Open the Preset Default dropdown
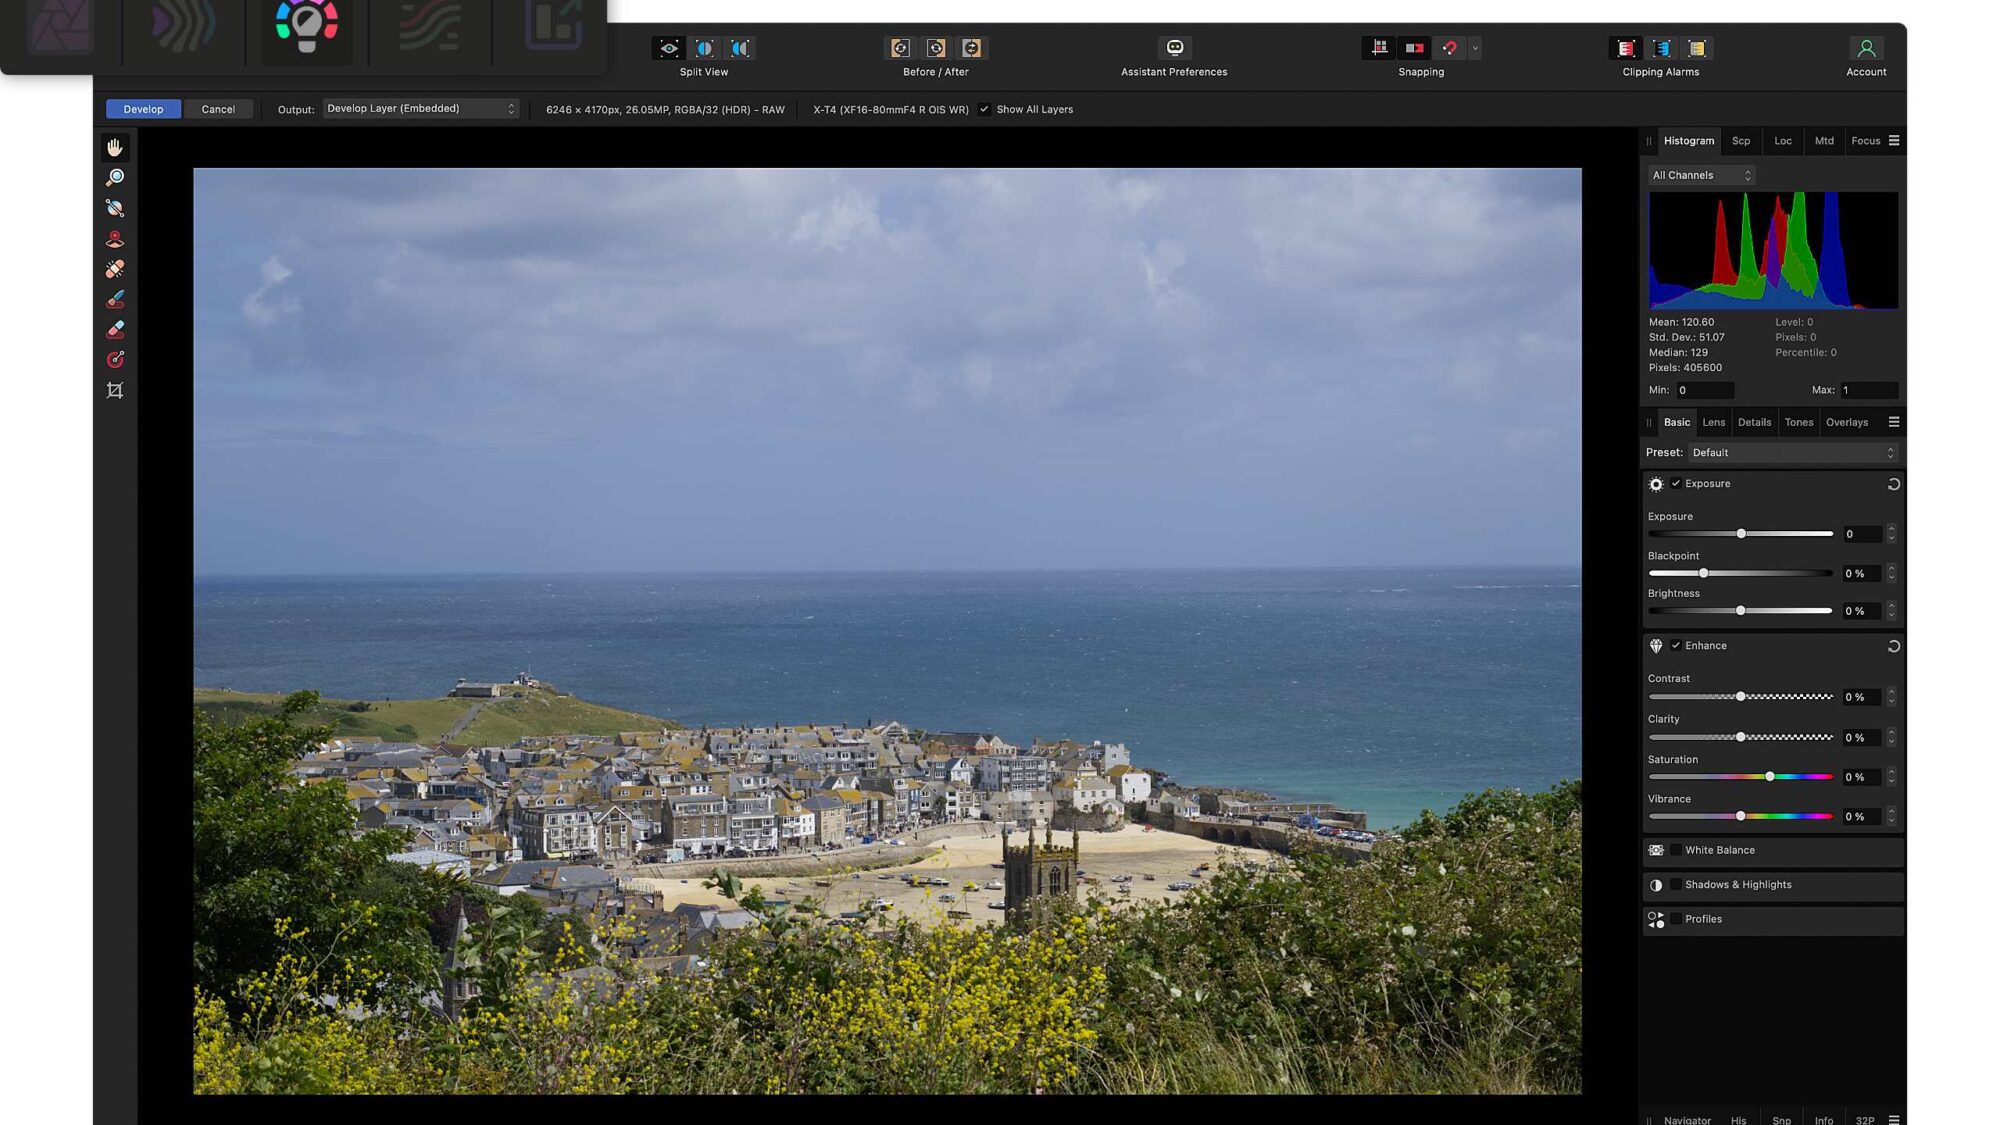This screenshot has width=2000, height=1125. click(x=1792, y=453)
